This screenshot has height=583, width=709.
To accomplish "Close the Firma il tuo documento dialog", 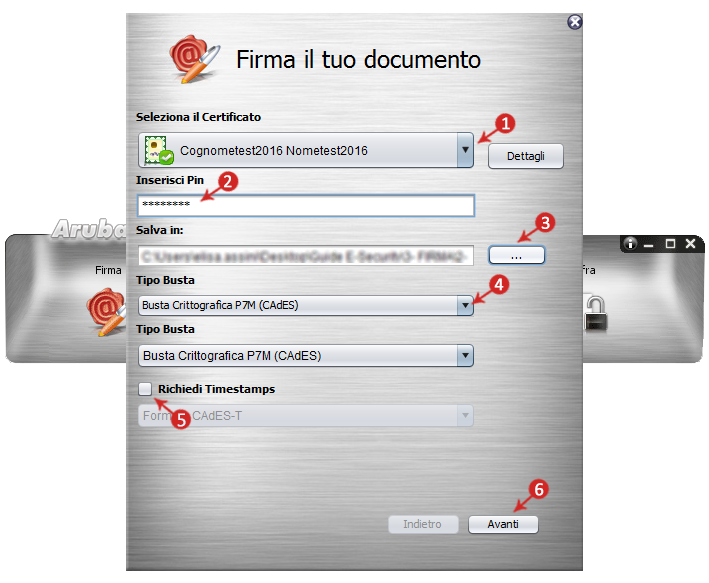I will click(575, 22).
